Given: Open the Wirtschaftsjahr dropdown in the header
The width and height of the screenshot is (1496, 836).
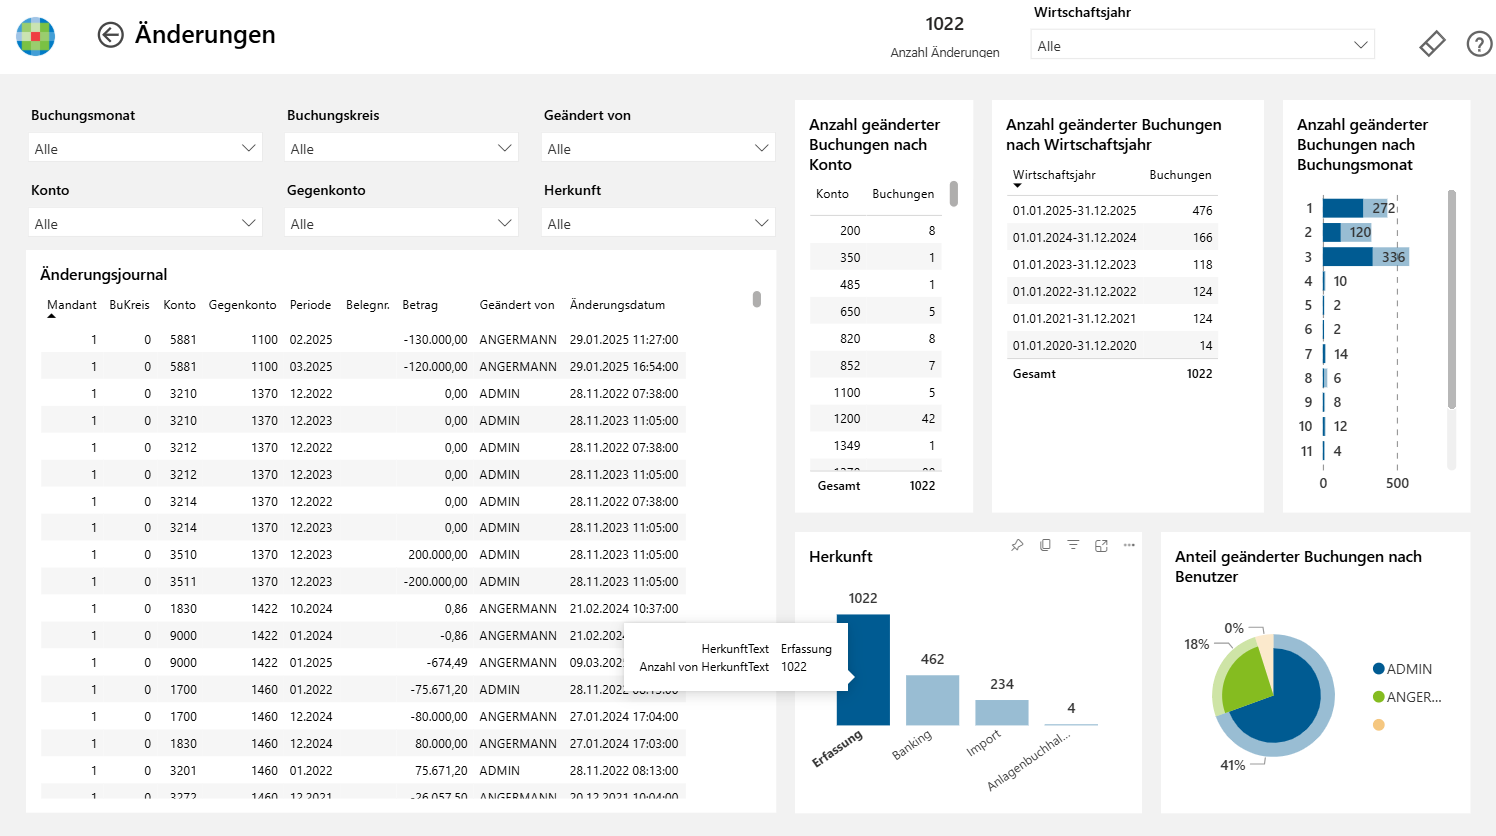Looking at the screenshot, I should pos(1203,45).
